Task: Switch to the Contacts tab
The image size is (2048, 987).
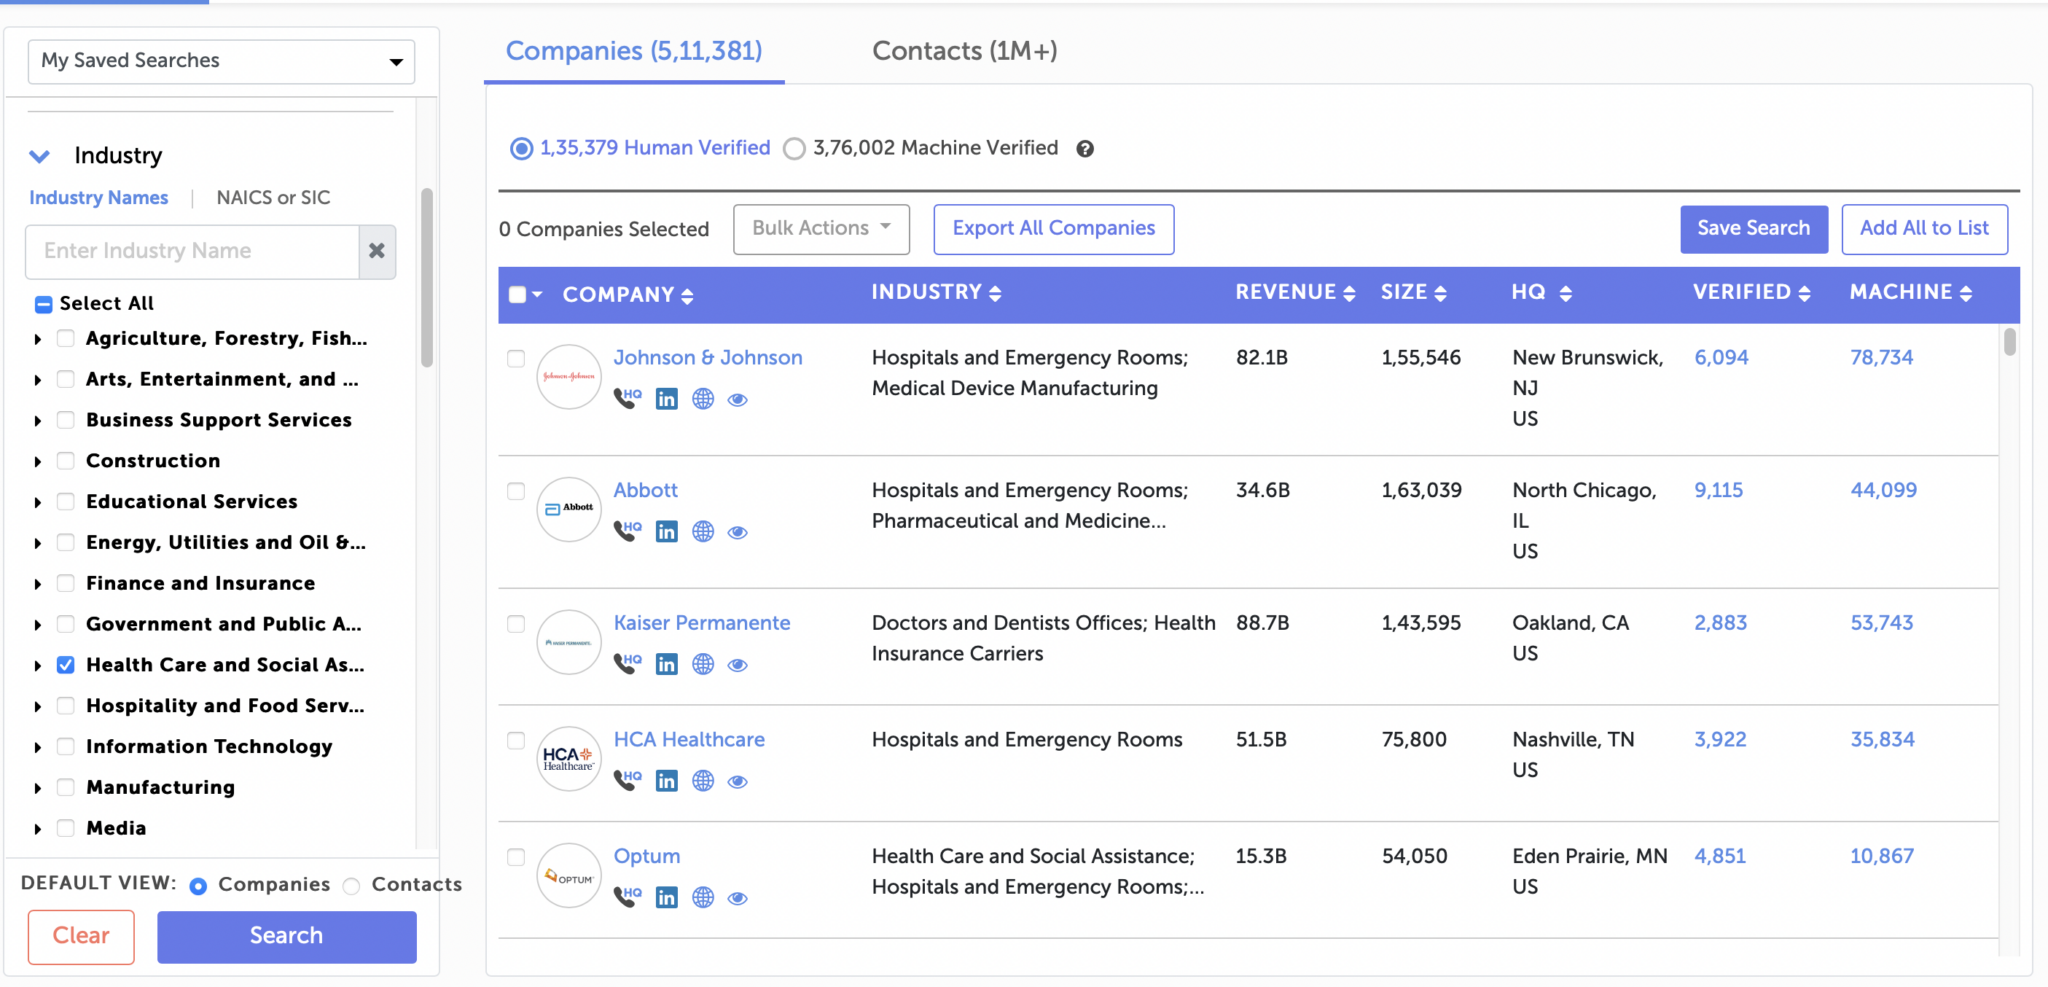Action: pos(963,50)
